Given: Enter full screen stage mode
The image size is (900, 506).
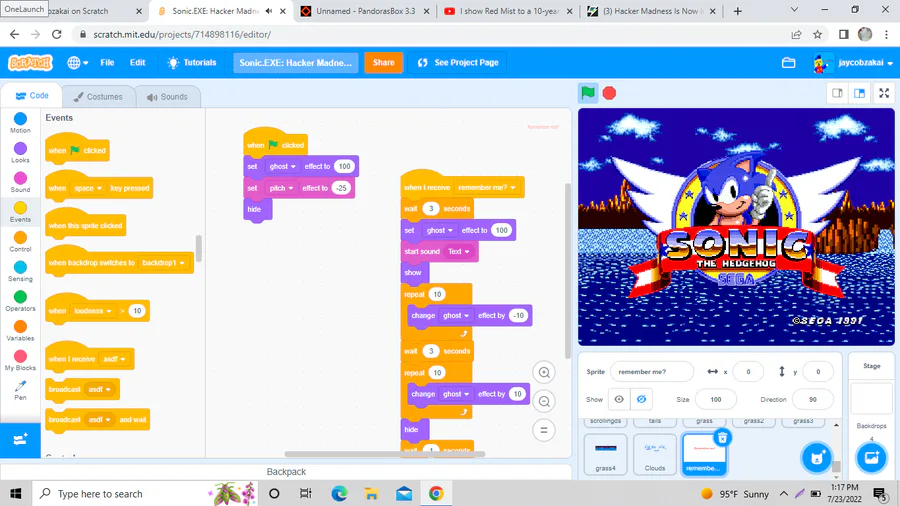Looking at the screenshot, I should point(884,93).
